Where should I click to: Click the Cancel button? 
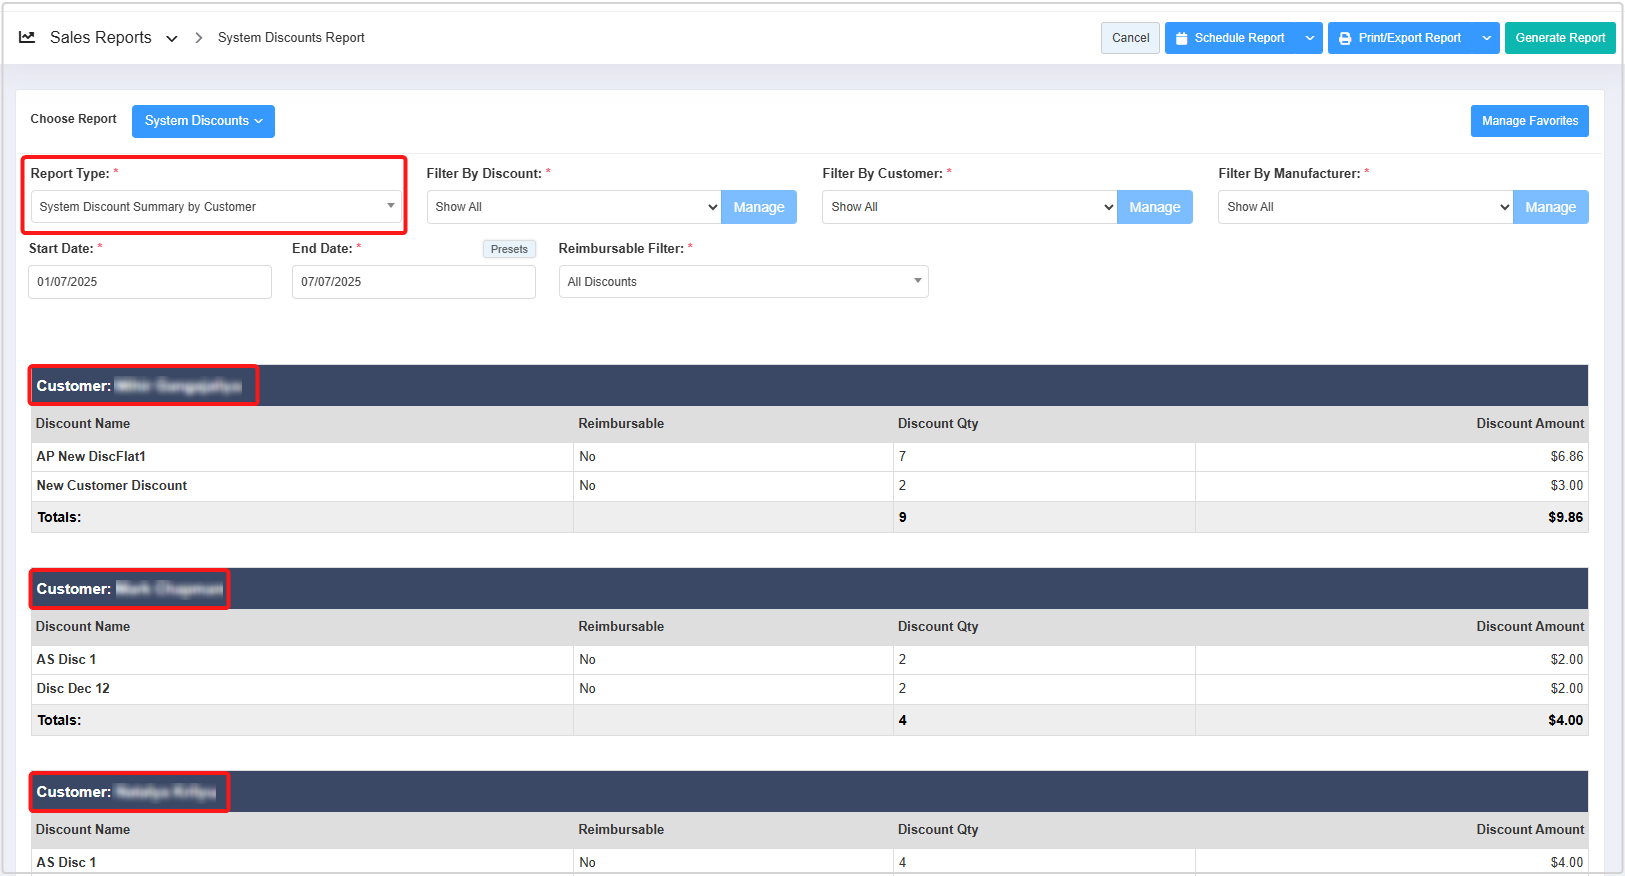[x=1130, y=38]
